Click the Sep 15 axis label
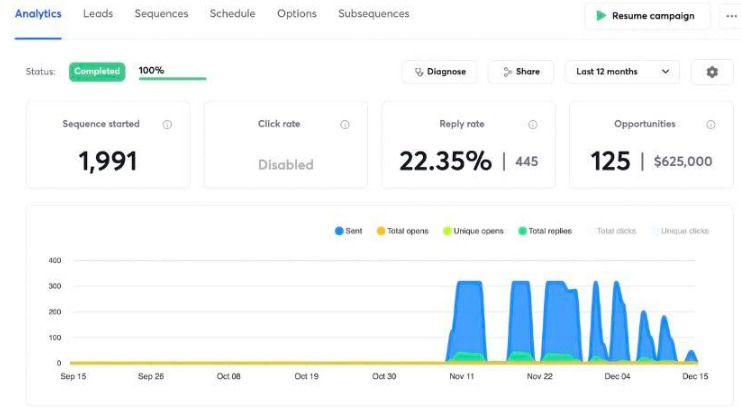Image resolution: width=741 pixels, height=411 pixels. 73,377
